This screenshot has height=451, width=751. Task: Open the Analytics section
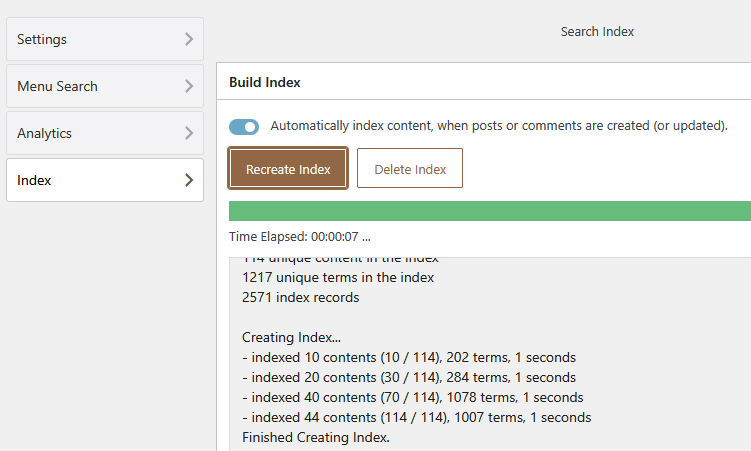[105, 133]
